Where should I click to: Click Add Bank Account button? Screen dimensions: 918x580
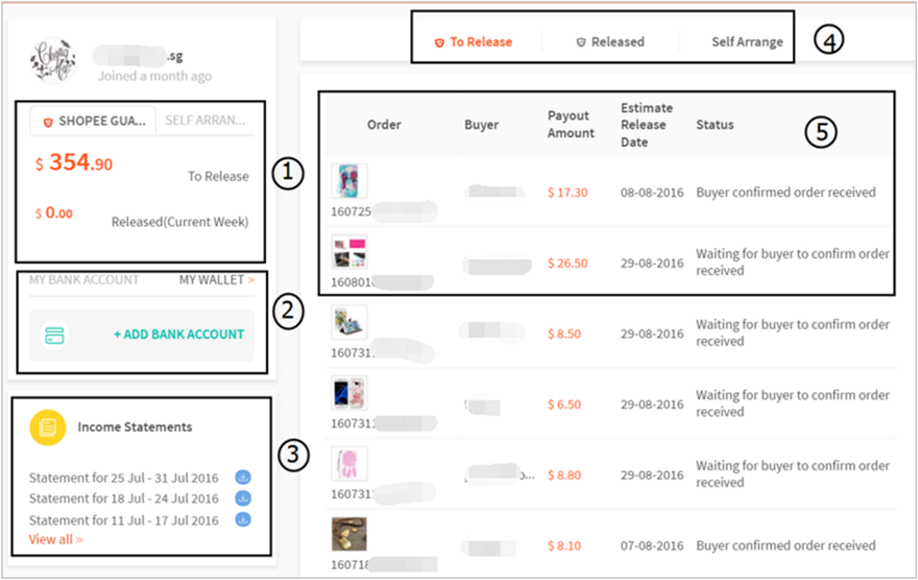[x=178, y=334]
